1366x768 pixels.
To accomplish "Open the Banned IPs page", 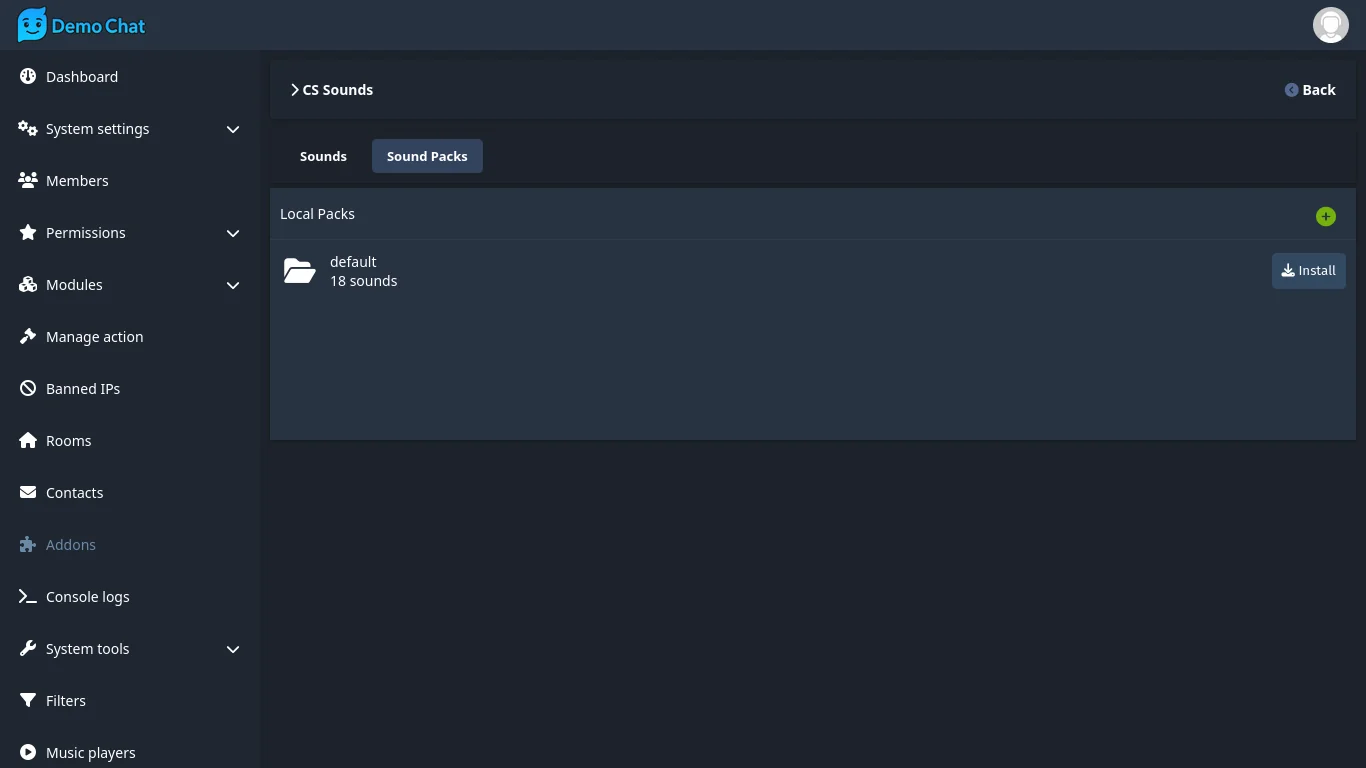I will tap(82, 389).
